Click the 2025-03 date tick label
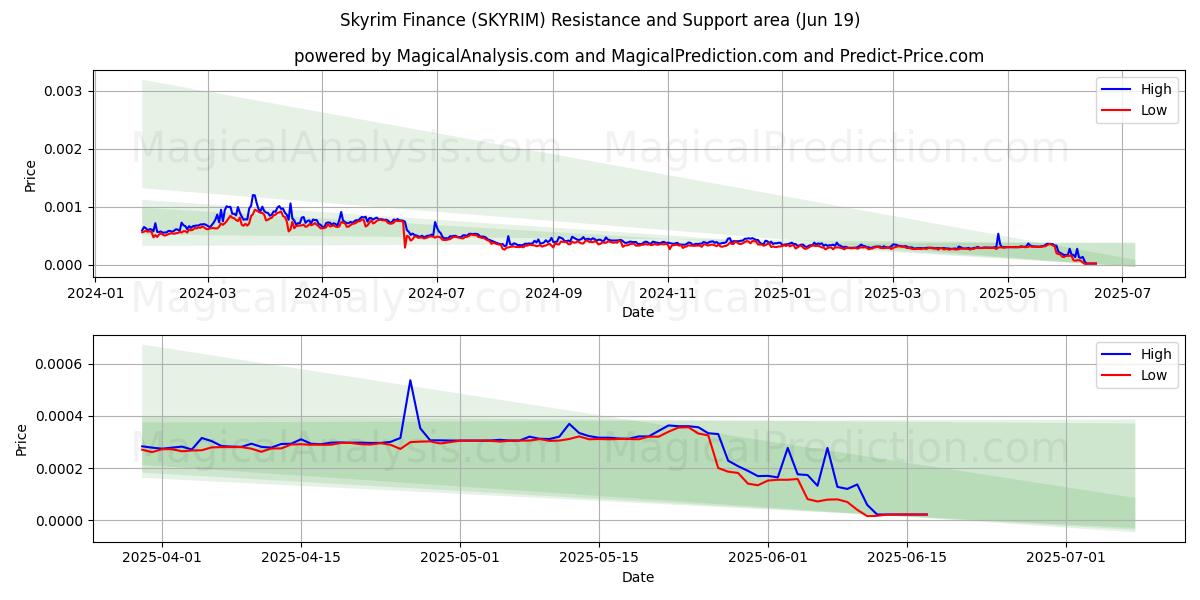The height and width of the screenshot is (600, 1200). coord(892,293)
